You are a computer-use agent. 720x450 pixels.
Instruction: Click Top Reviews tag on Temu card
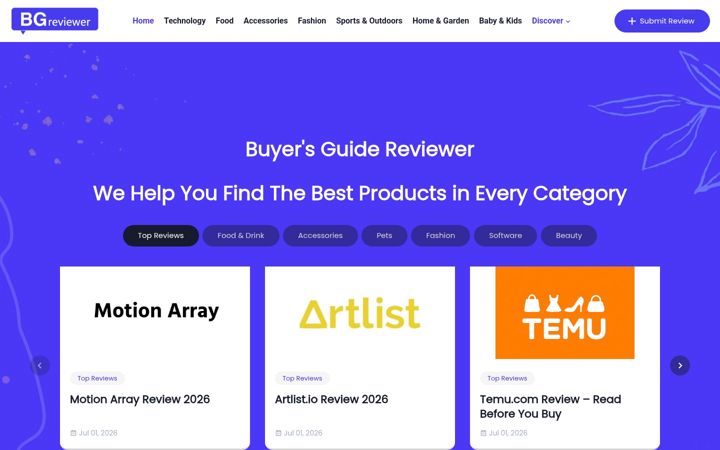pyautogui.click(x=507, y=378)
